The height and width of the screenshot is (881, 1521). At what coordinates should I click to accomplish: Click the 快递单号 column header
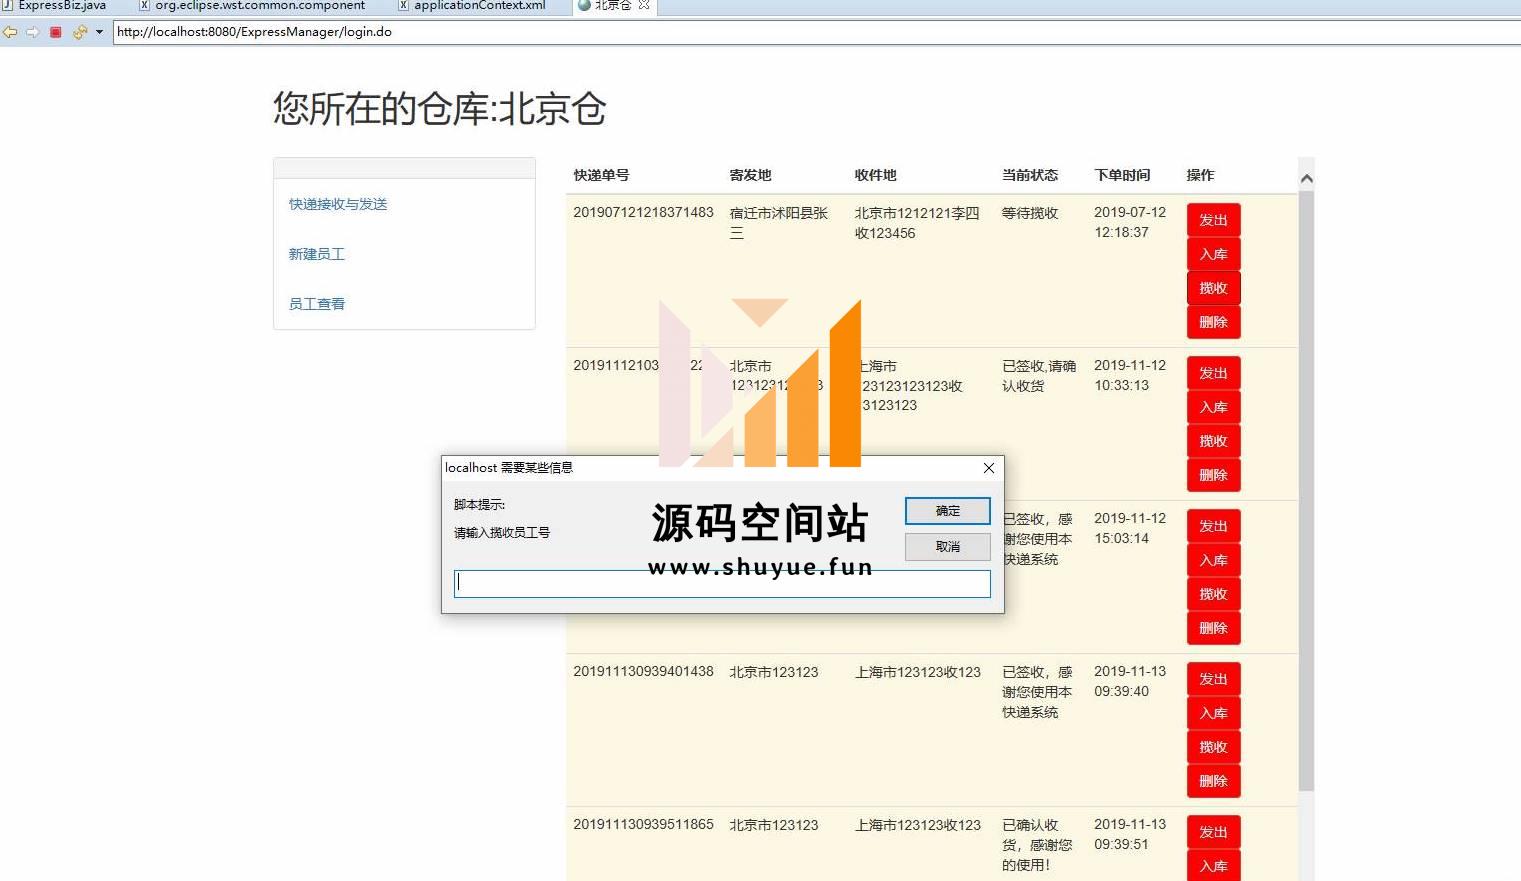[x=601, y=175]
